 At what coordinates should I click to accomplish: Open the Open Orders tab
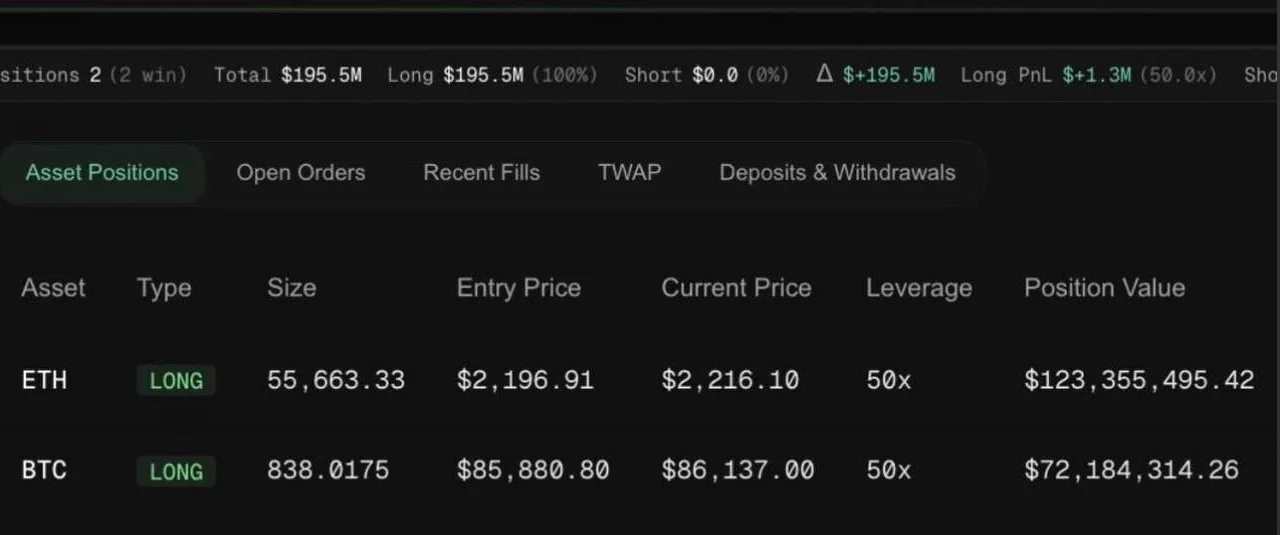[301, 173]
